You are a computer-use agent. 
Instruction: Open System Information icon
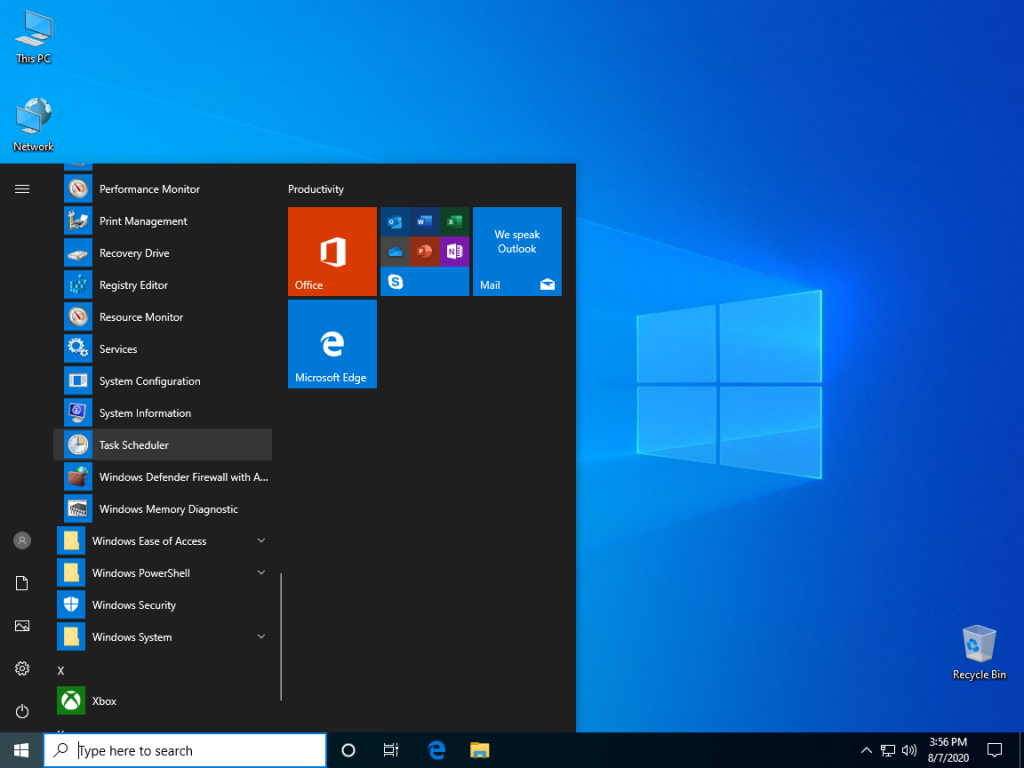coord(78,413)
